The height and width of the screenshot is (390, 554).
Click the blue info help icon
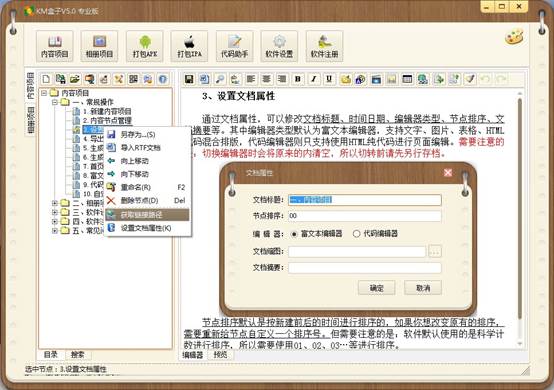(163, 79)
